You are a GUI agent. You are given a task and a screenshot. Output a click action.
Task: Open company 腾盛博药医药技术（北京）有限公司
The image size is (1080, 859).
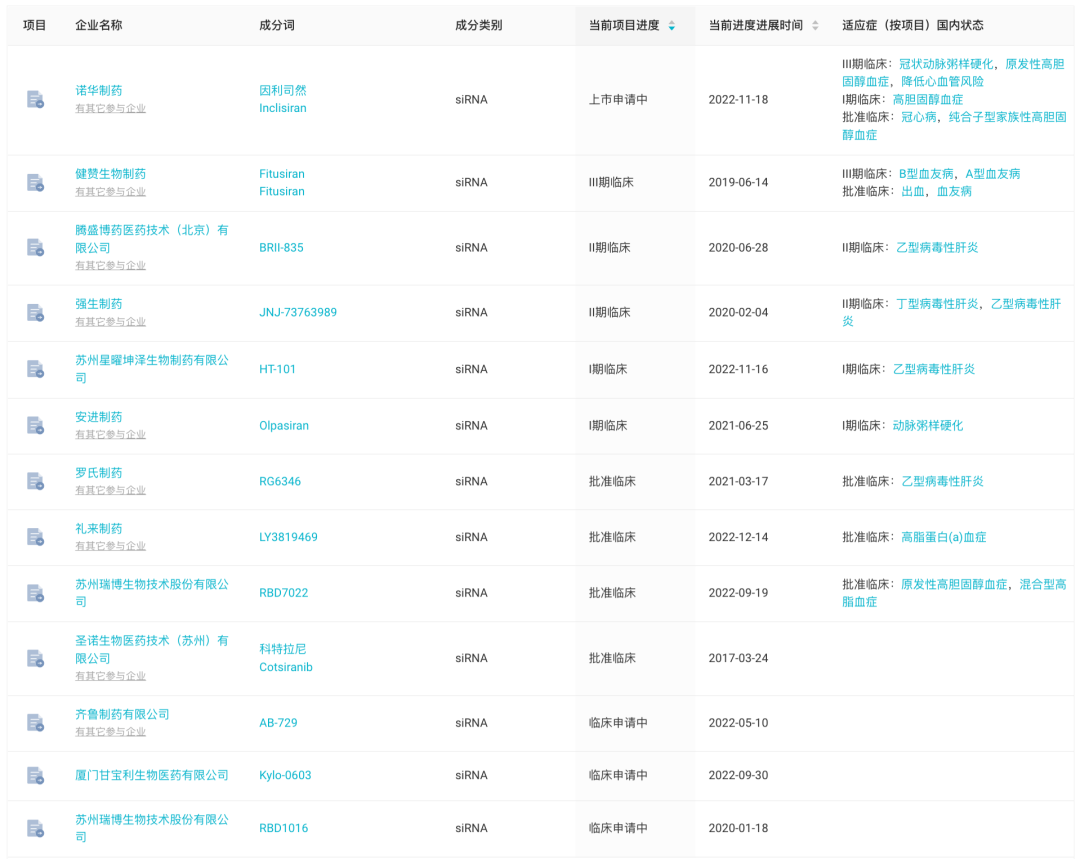(x=152, y=238)
